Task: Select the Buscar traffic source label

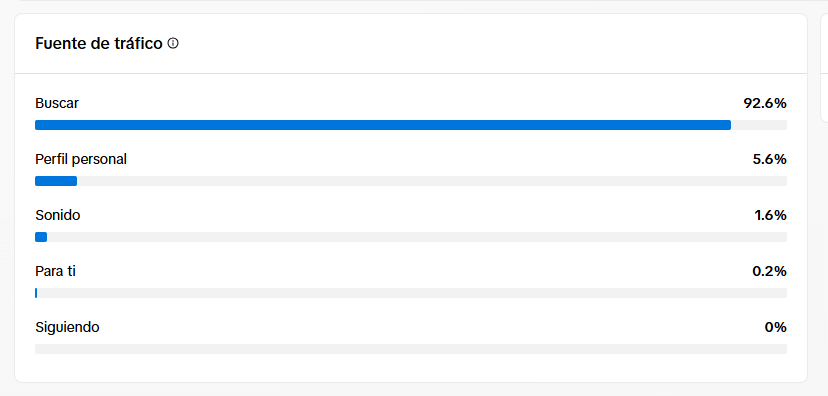Action: (x=57, y=103)
